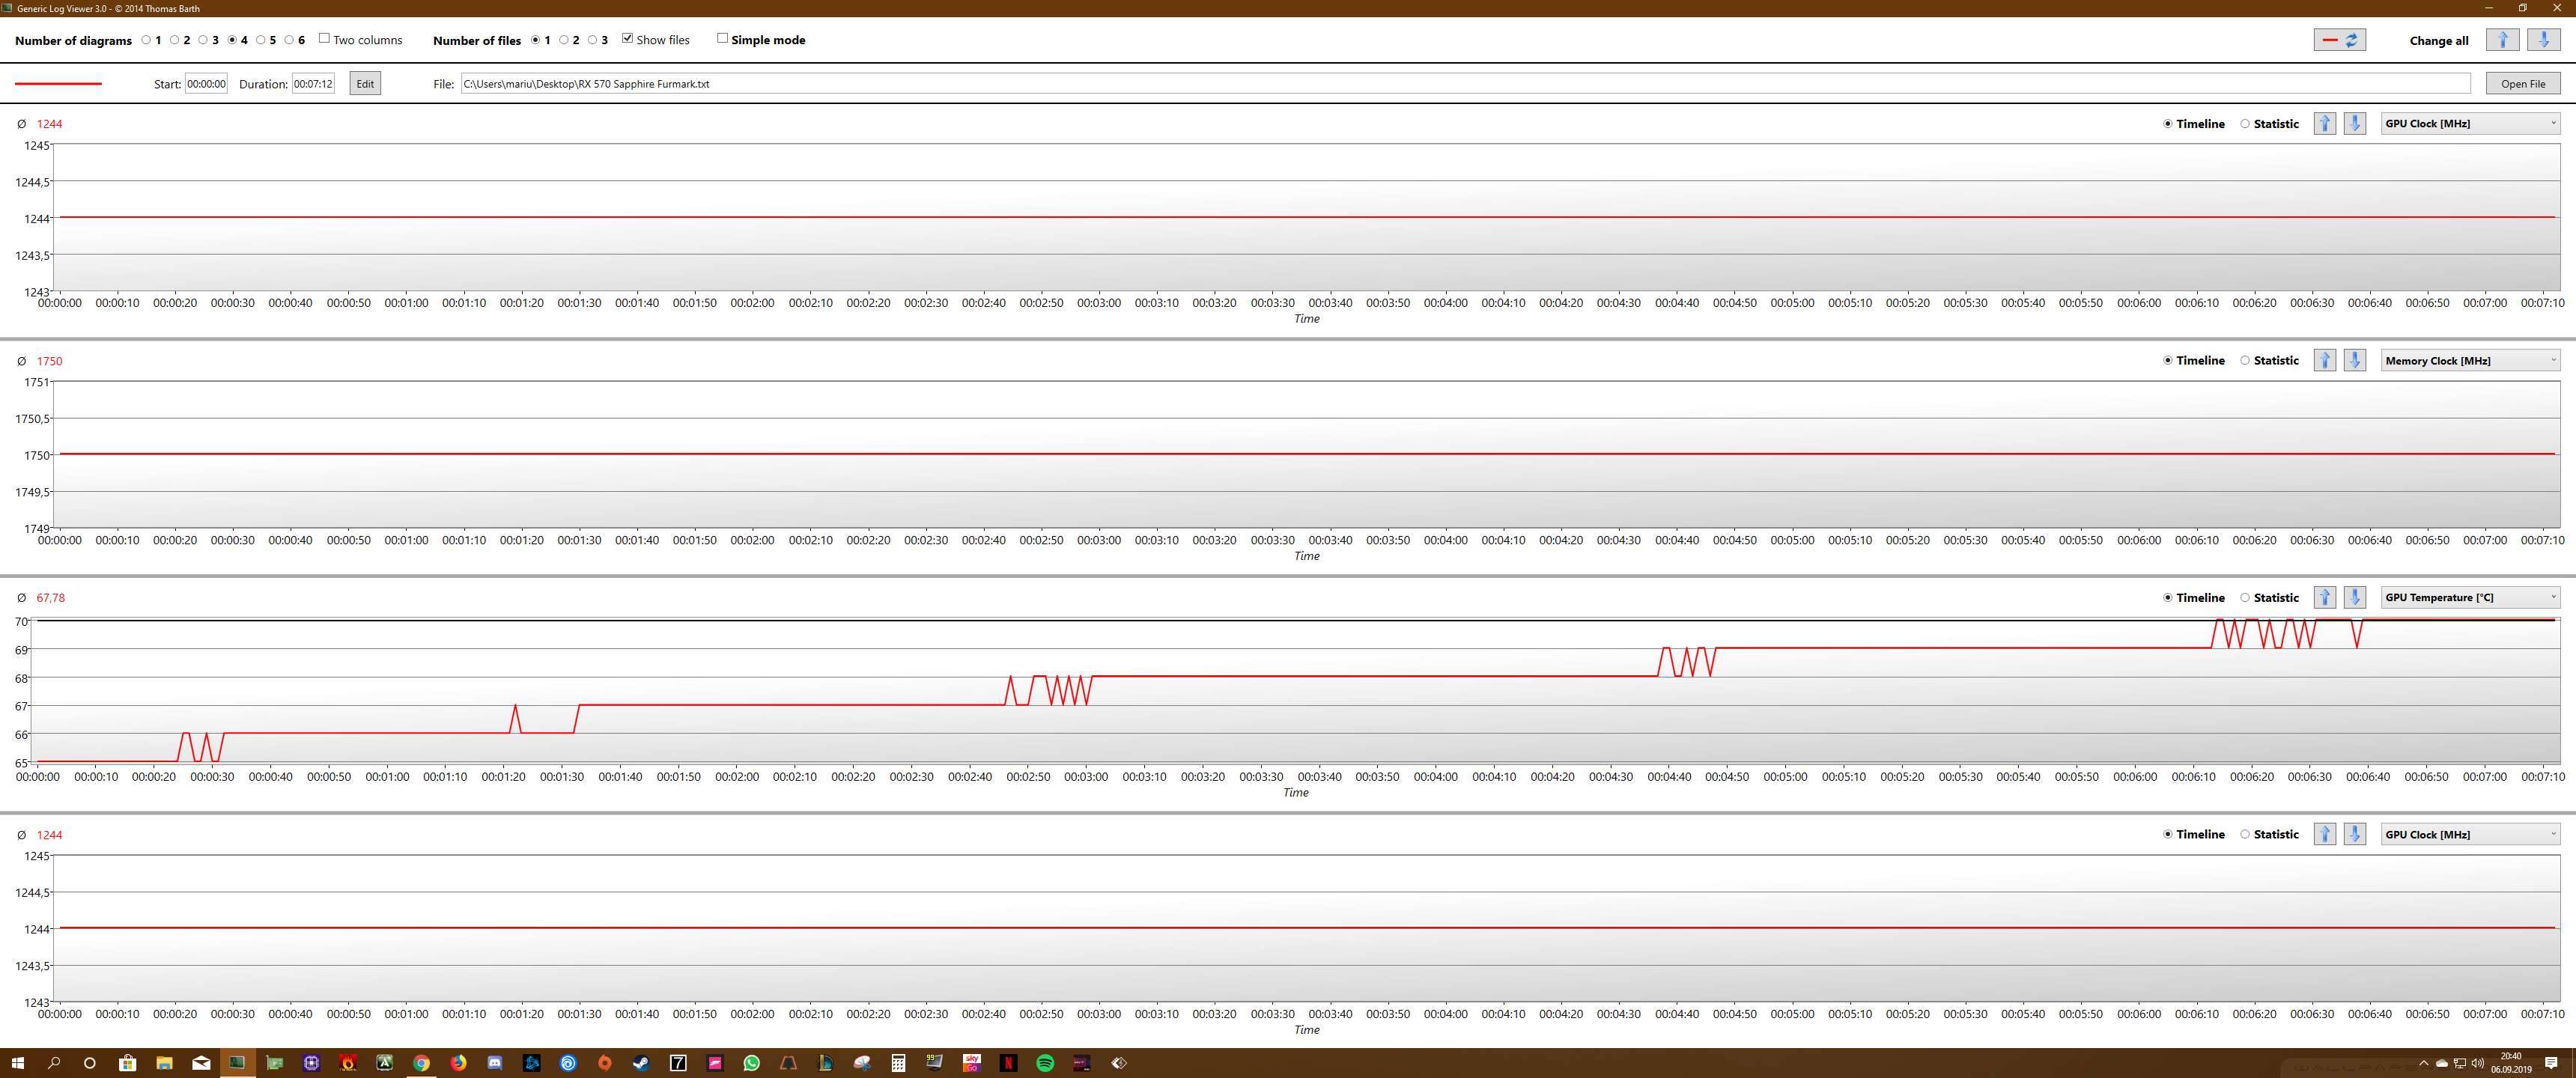The width and height of the screenshot is (2576, 1078).
Task: Open Steam from the taskbar
Action: tap(641, 1063)
